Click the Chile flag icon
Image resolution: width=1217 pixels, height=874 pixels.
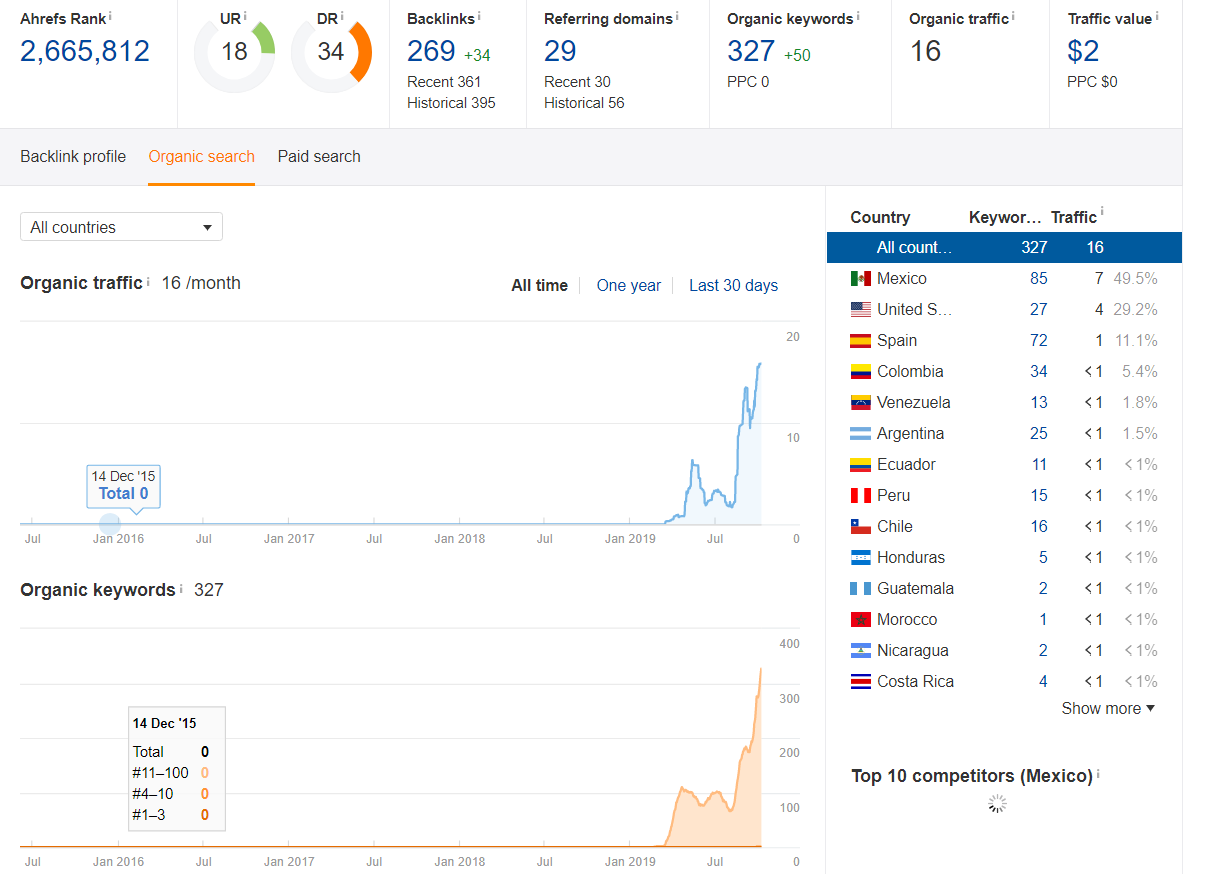pos(860,526)
